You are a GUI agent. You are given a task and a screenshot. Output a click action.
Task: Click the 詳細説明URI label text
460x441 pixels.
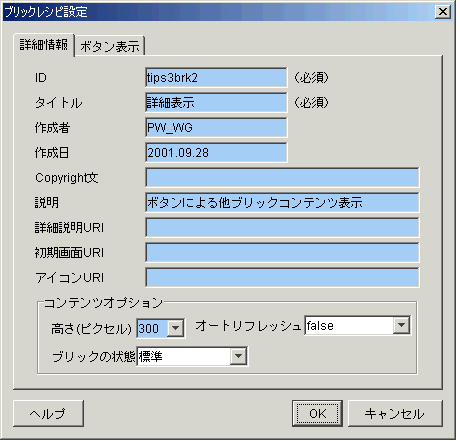69,228
